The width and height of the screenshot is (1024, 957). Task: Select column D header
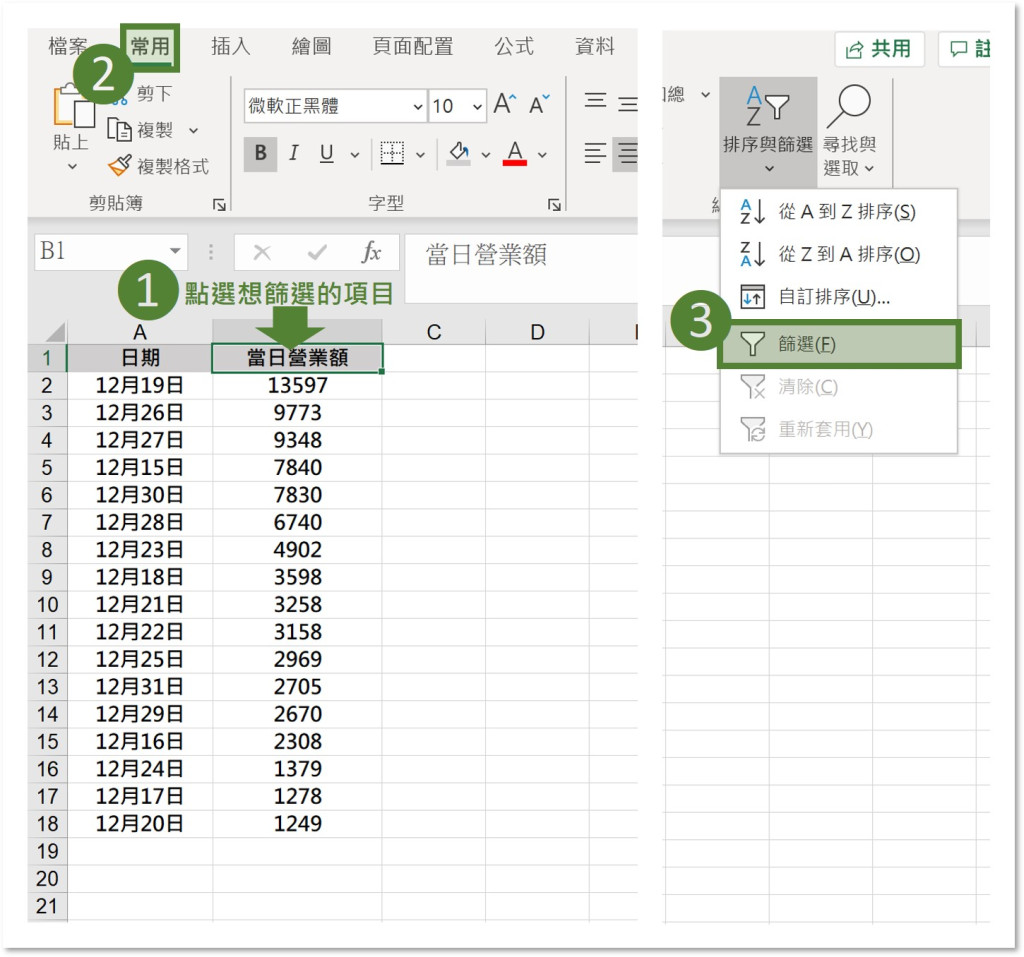(537, 332)
